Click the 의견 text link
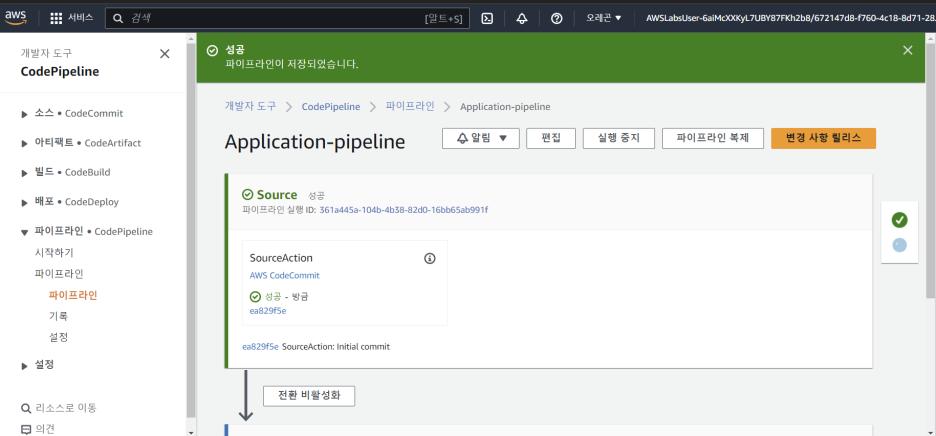Viewport: 936px width, 436px height. (45, 429)
